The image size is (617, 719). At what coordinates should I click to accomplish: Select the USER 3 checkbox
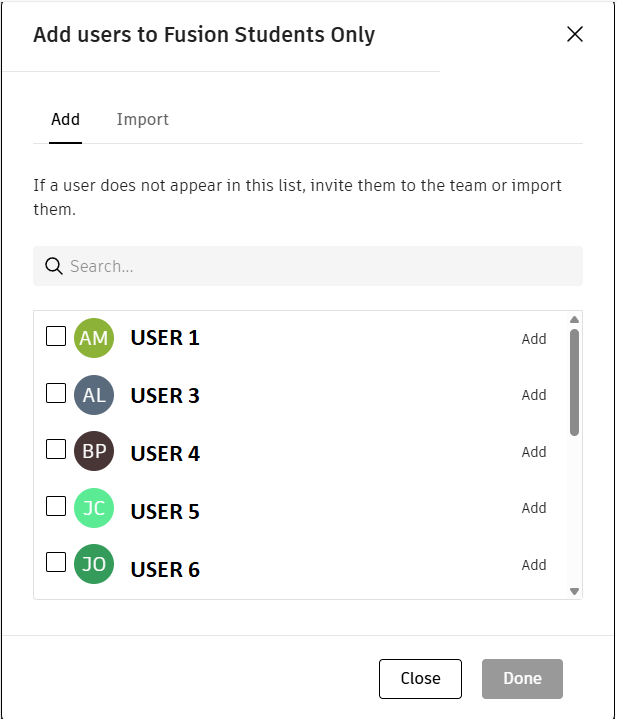pyautogui.click(x=56, y=393)
